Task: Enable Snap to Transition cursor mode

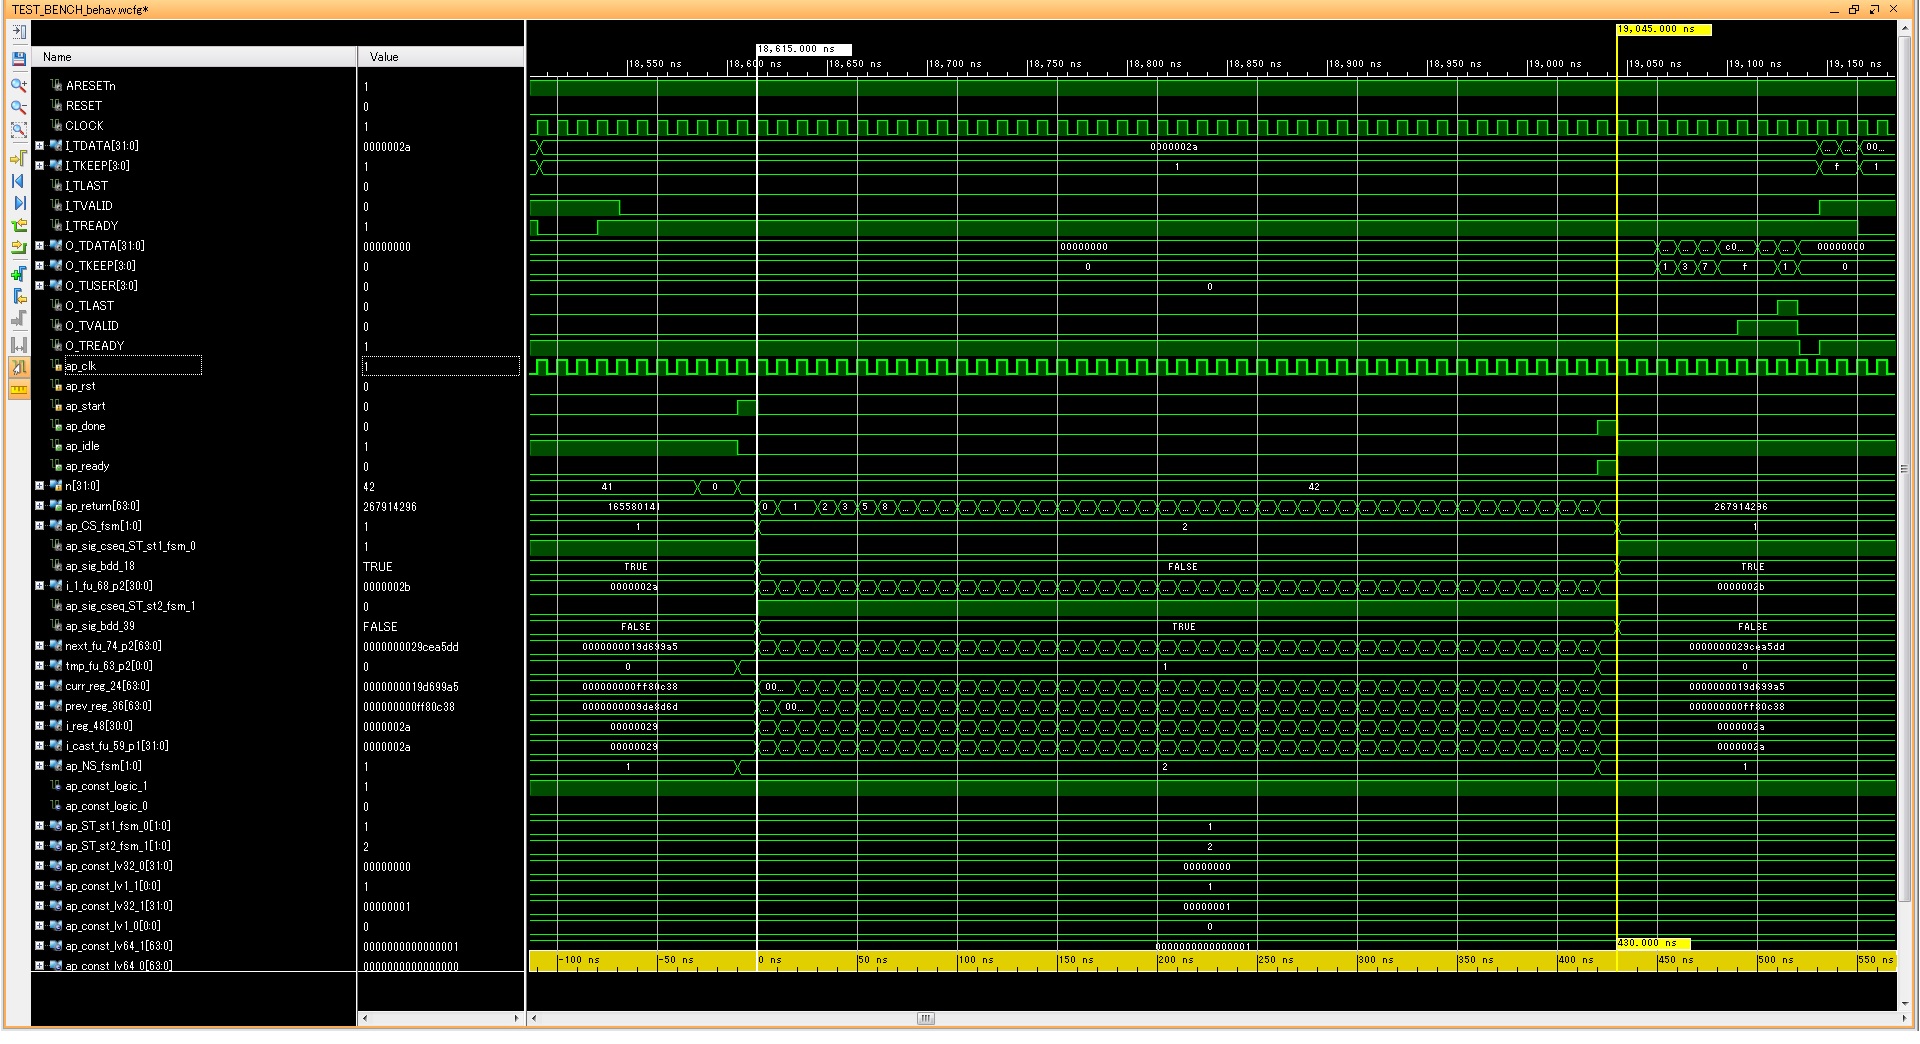Action: tap(17, 367)
